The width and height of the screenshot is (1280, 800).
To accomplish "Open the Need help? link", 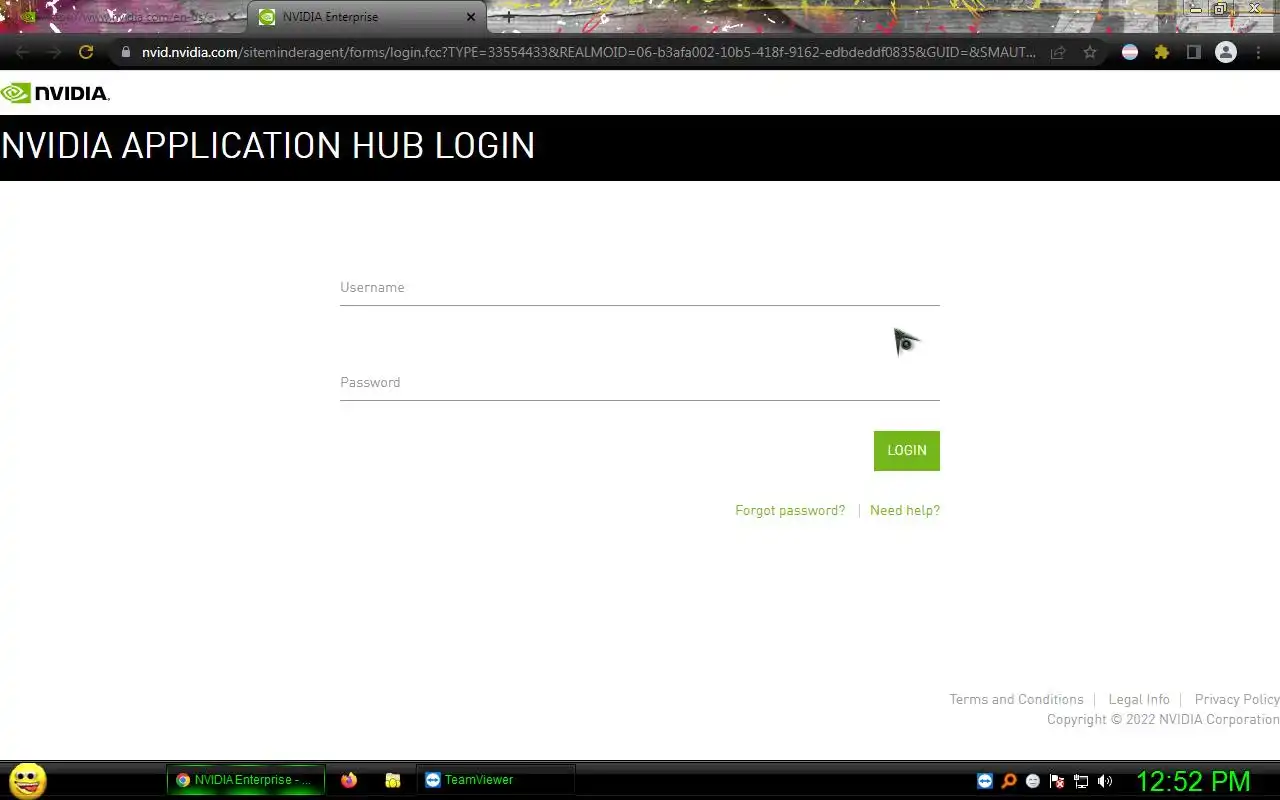I will coord(905,511).
